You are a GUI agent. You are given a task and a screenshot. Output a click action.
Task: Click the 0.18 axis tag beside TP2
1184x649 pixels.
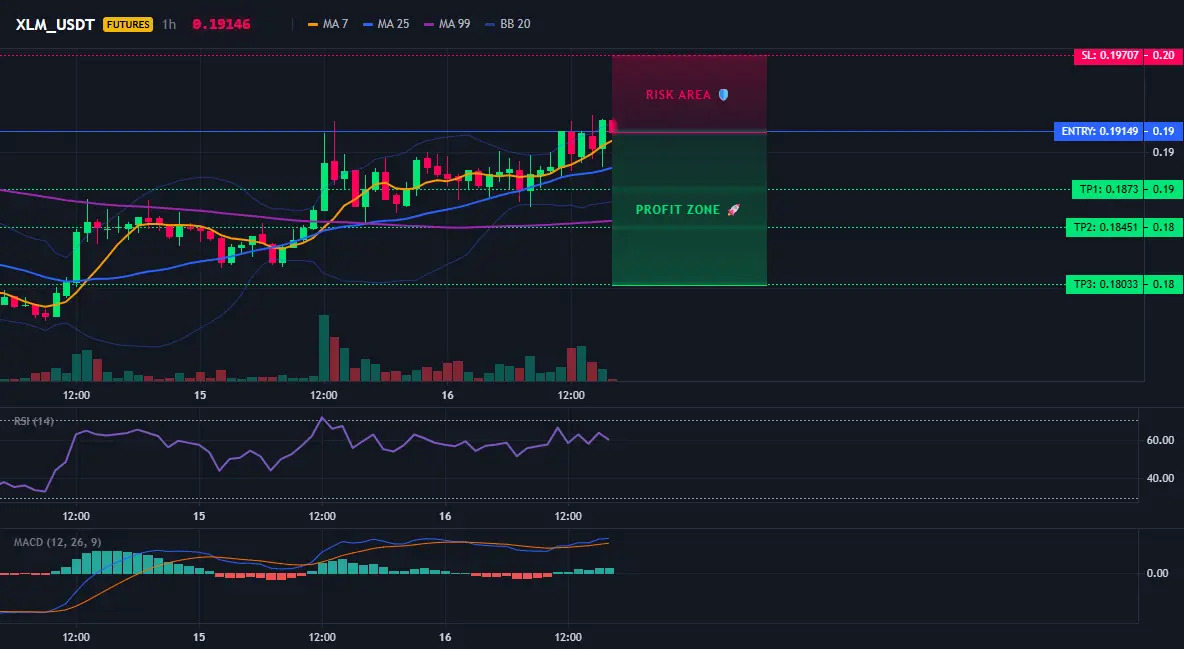(1164, 227)
